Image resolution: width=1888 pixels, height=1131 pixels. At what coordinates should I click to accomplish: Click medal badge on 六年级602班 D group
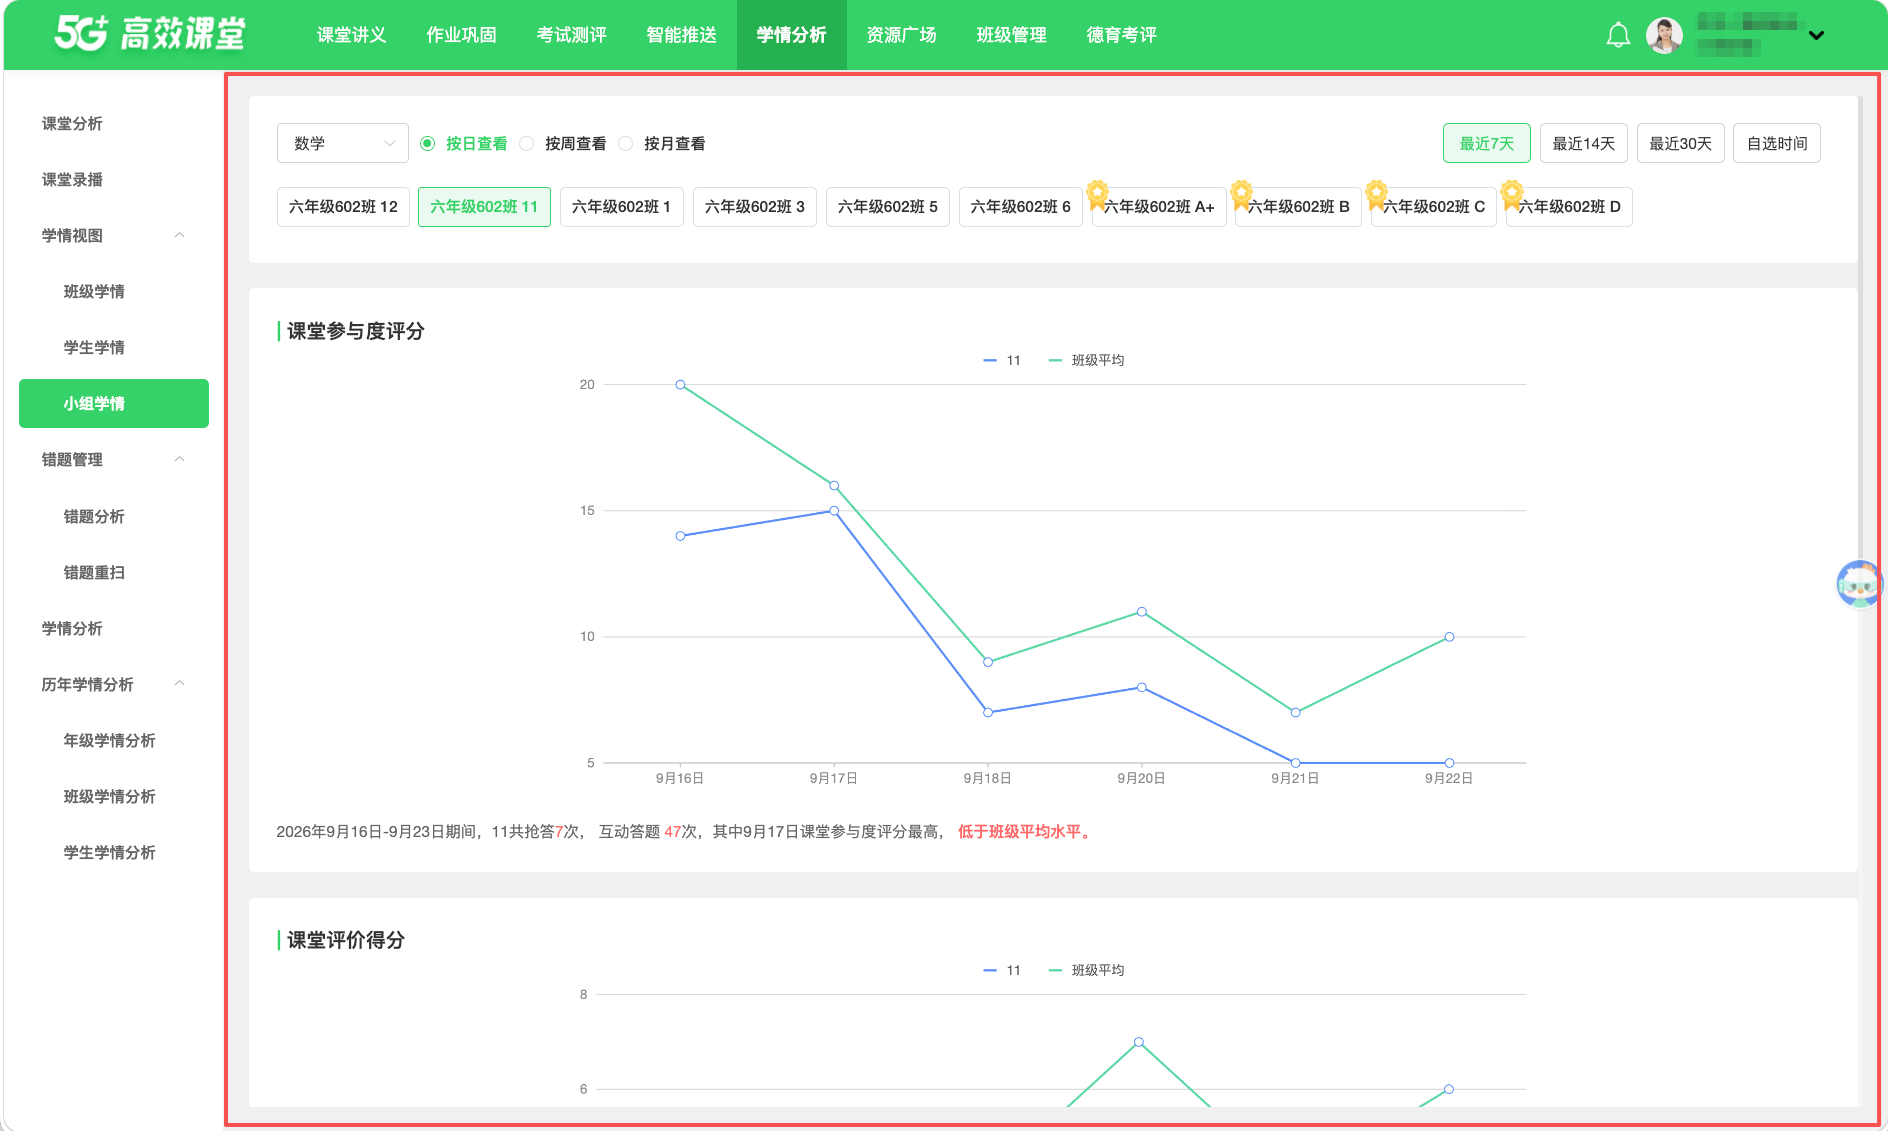point(1512,194)
